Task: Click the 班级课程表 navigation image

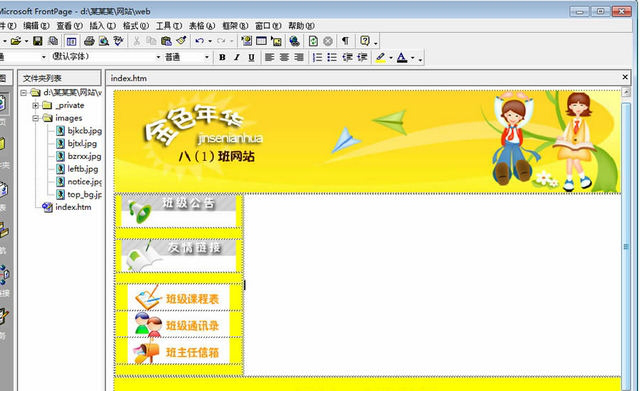Action: coord(178,298)
